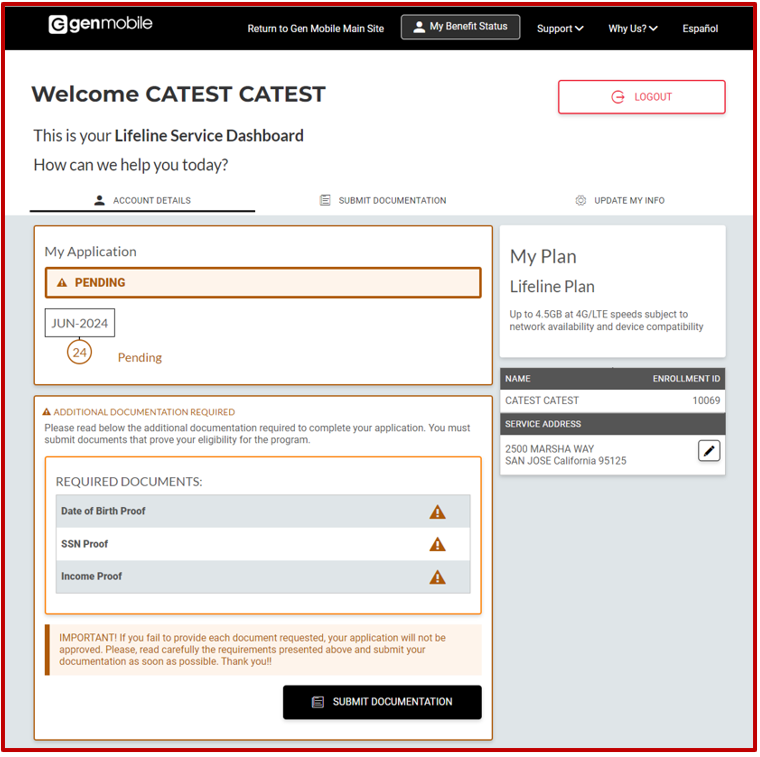Click the orange Pending status label
This screenshot has width=760, height=757.
(x=140, y=358)
